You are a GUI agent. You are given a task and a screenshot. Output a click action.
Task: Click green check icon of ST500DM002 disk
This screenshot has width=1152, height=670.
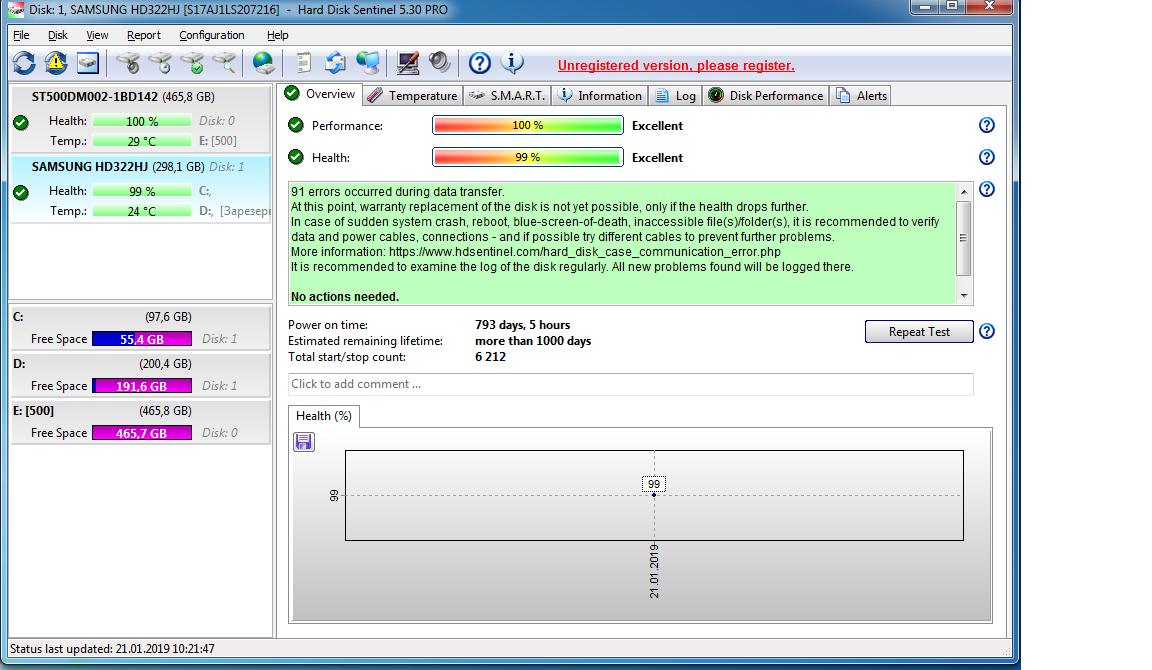click(21, 123)
